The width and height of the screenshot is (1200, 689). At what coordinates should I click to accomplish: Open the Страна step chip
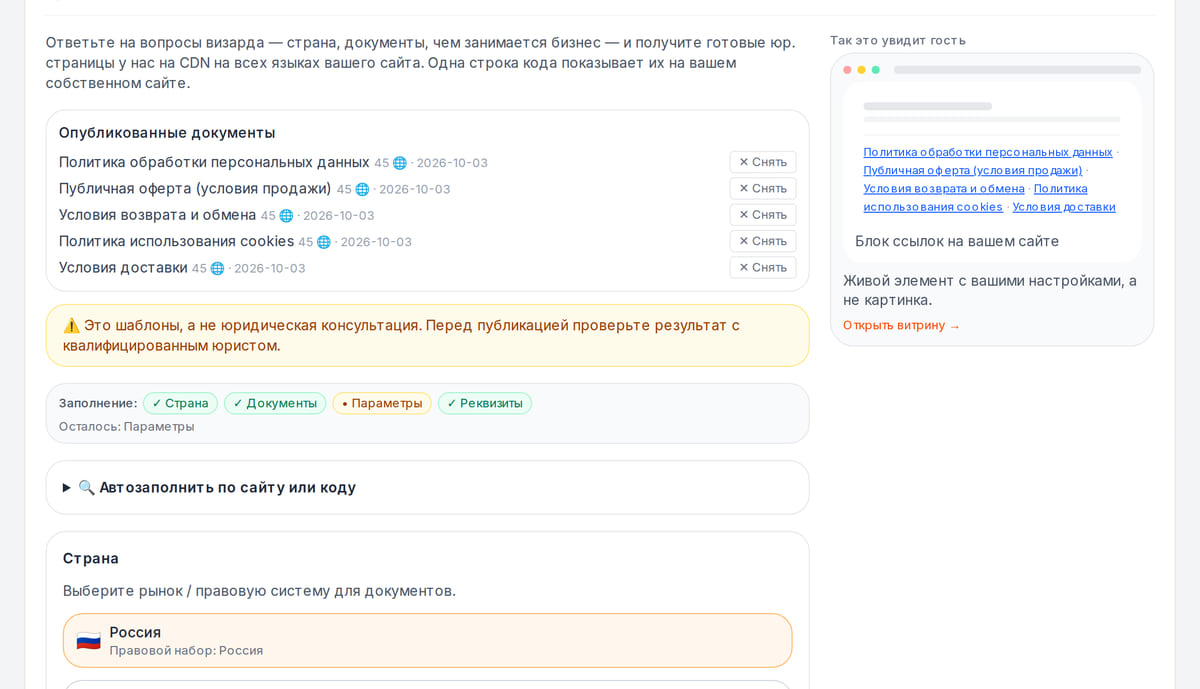pyautogui.click(x=181, y=403)
